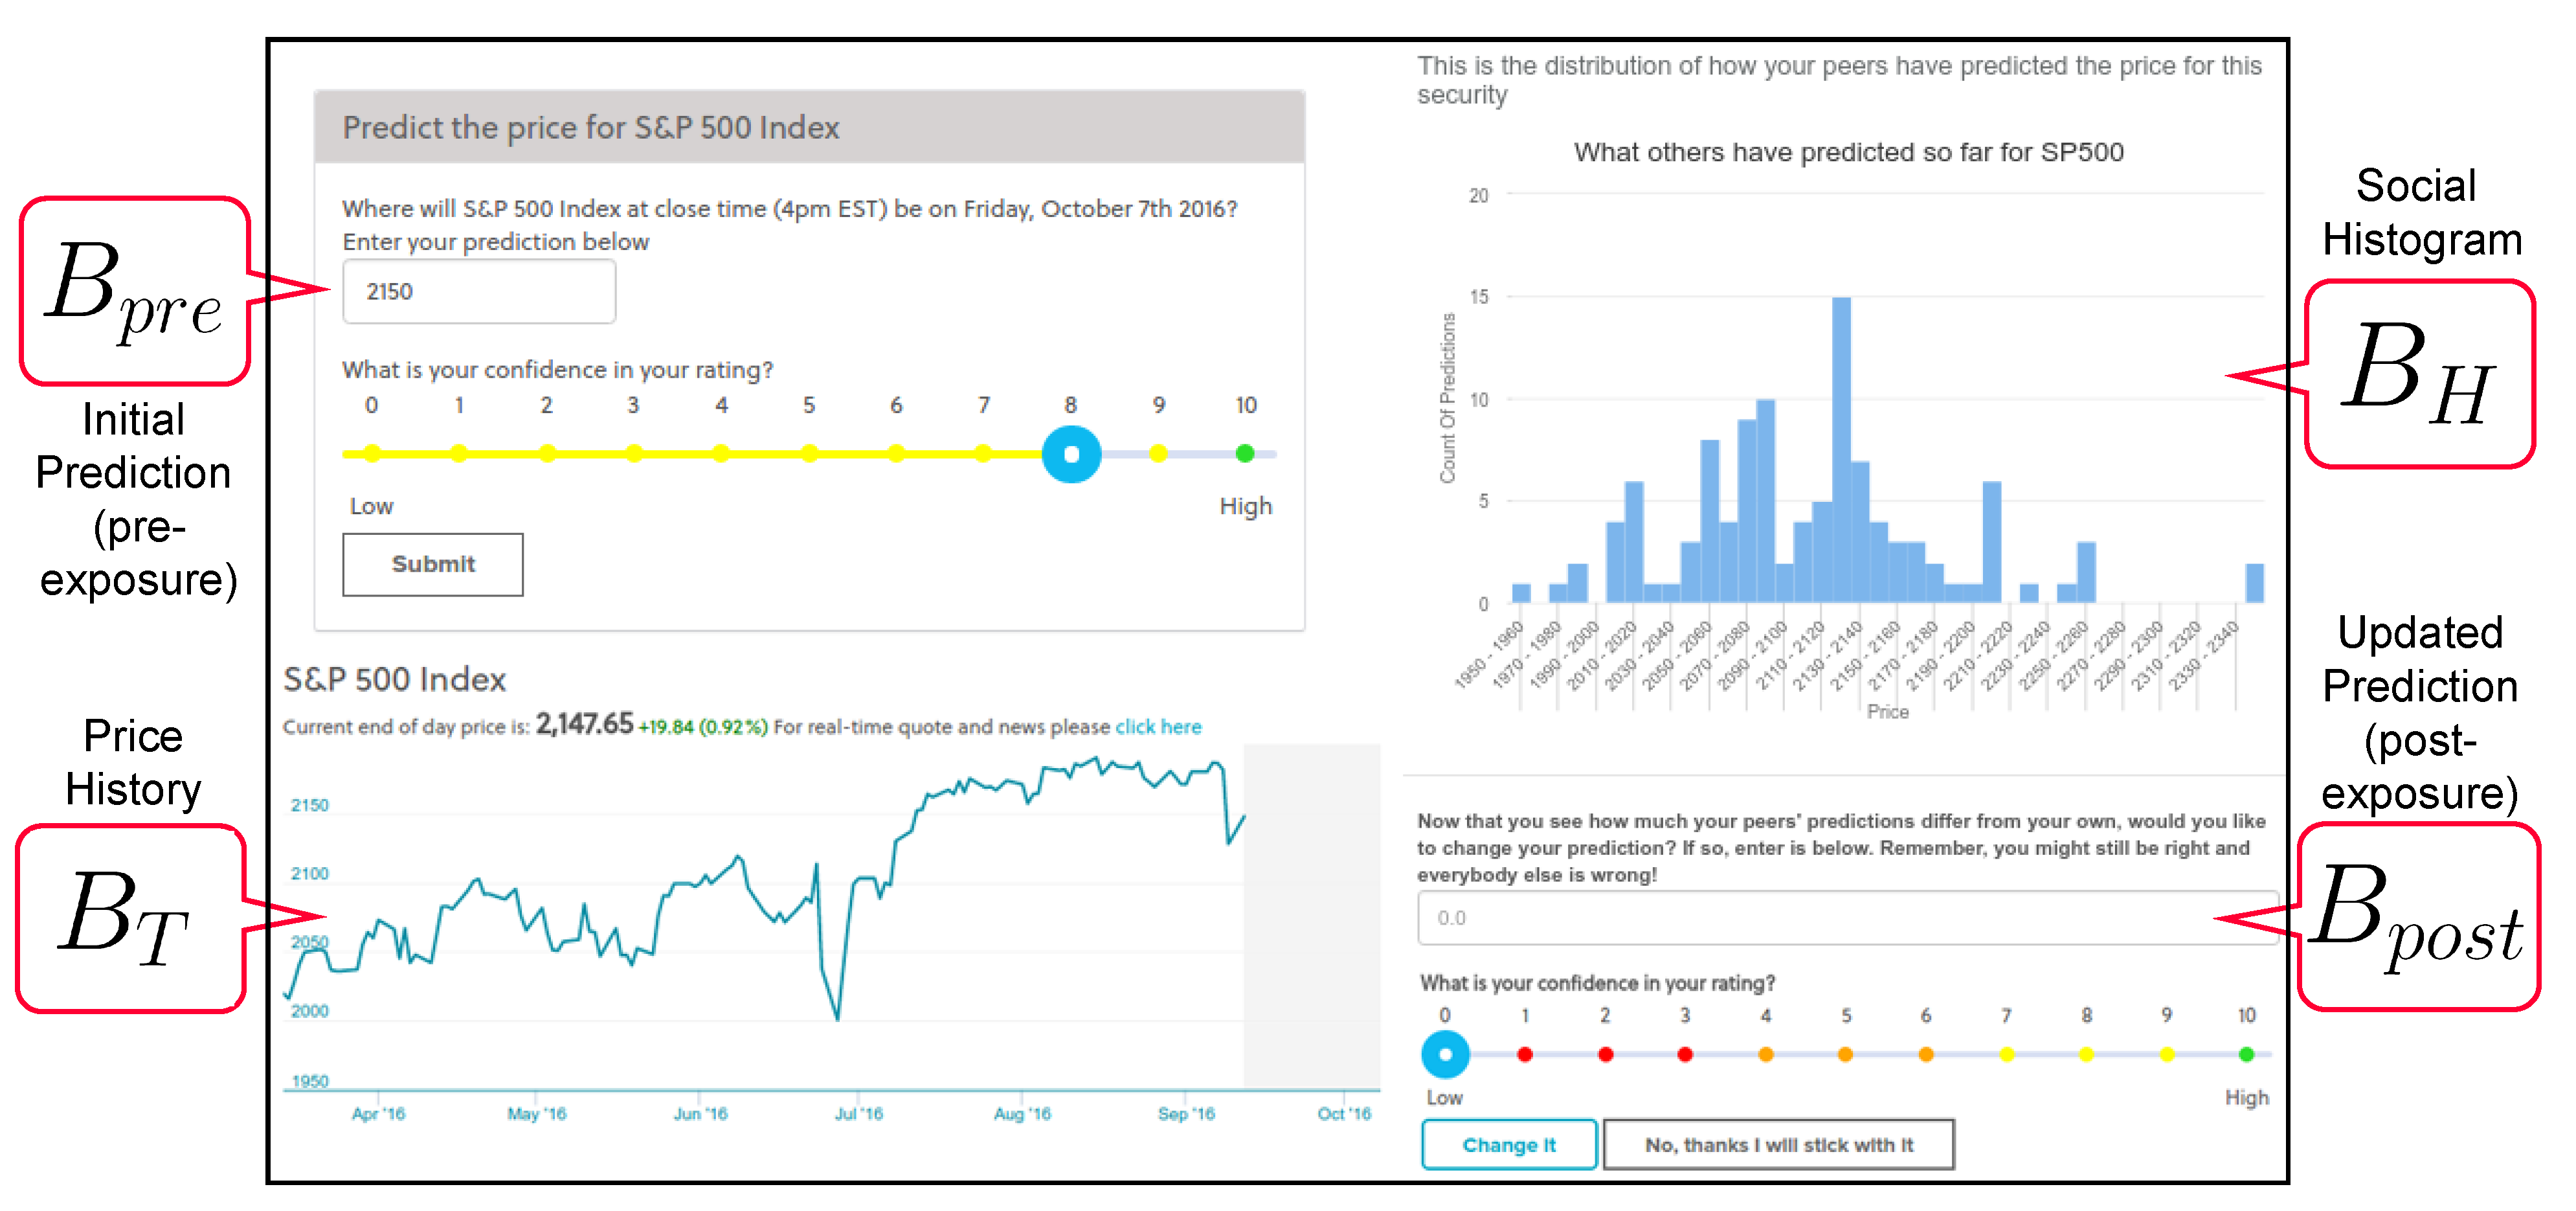Image resolution: width=2576 pixels, height=1211 pixels.
Task: Select red confidence 3 dot on lower slider
Action: [x=1685, y=1054]
